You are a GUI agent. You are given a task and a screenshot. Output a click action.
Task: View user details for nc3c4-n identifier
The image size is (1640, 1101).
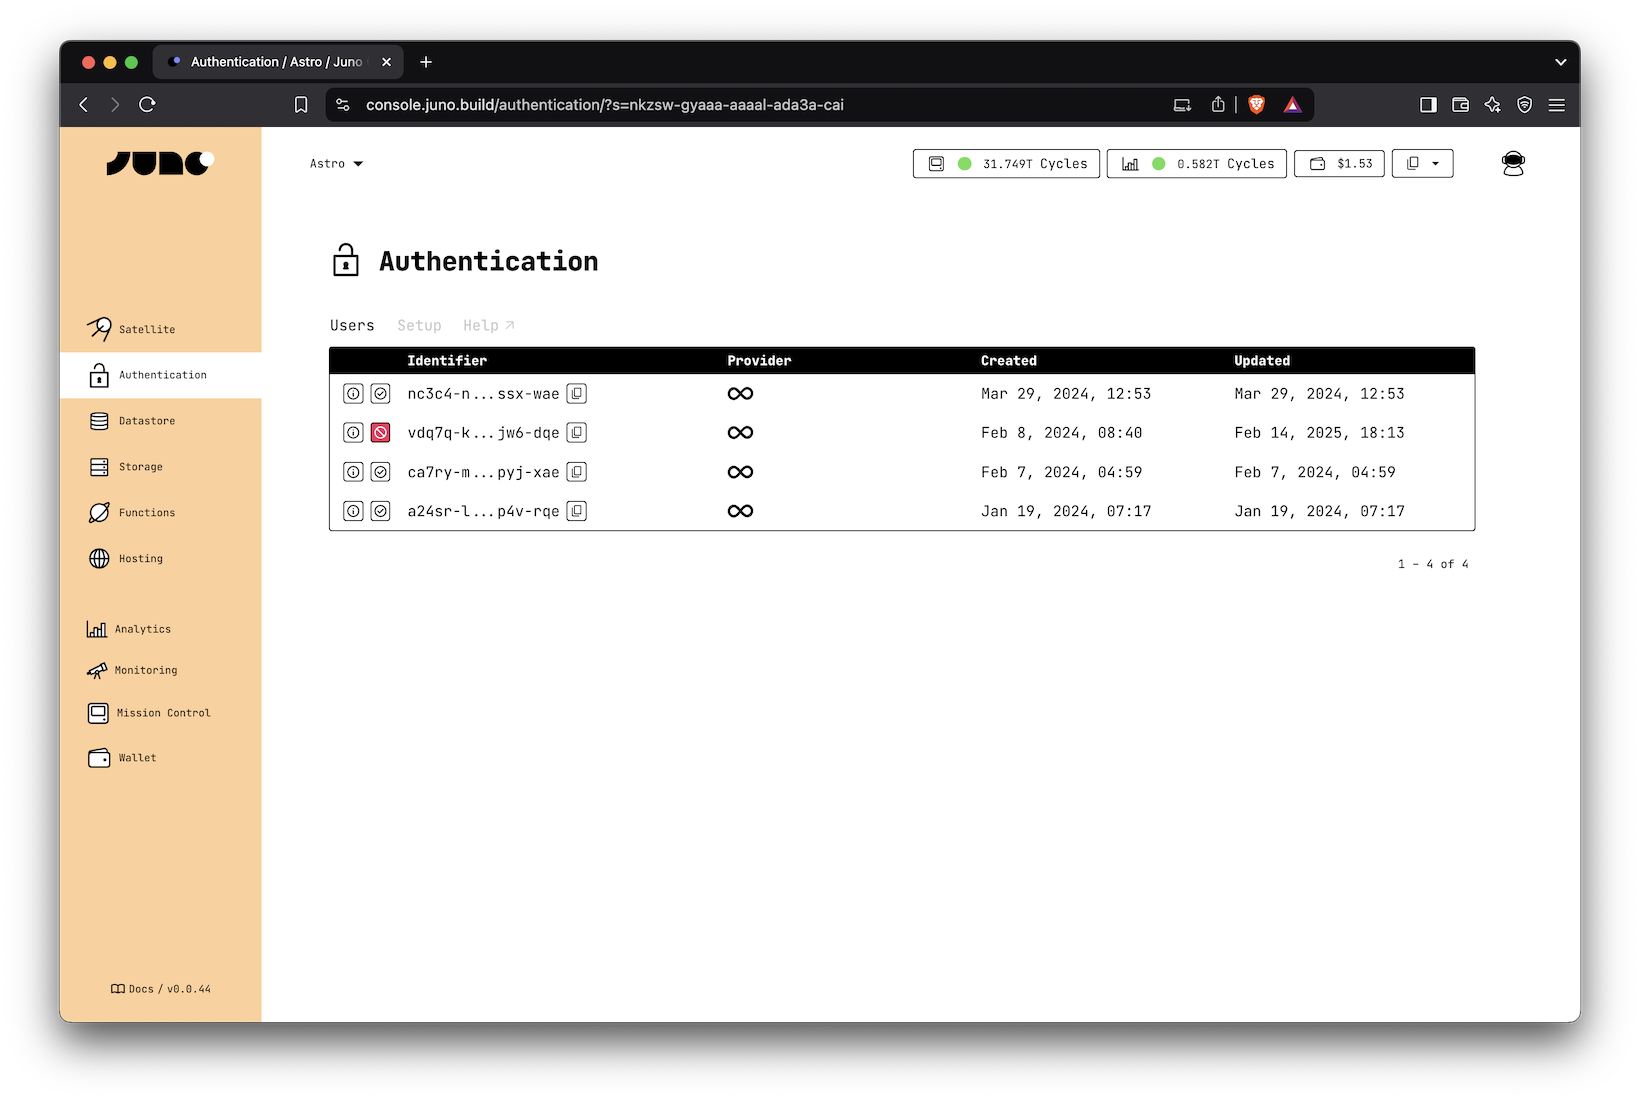tap(352, 393)
